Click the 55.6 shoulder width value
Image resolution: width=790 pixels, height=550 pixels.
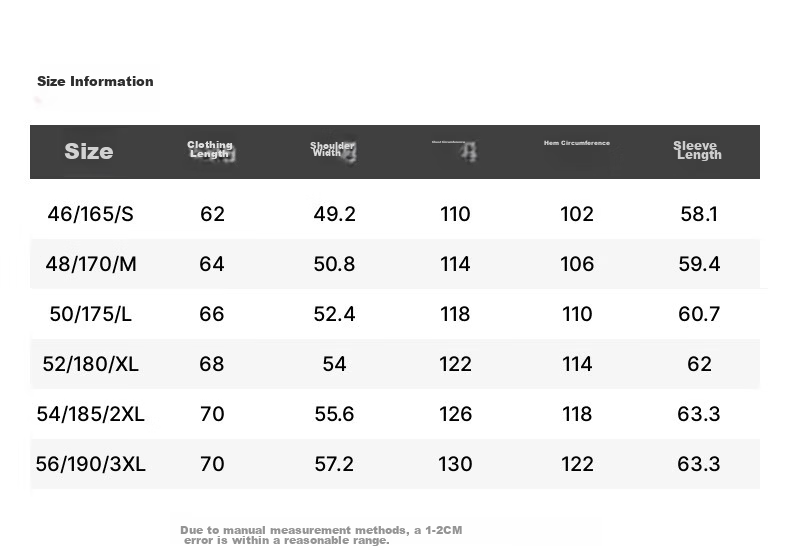pyautogui.click(x=335, y=414)
